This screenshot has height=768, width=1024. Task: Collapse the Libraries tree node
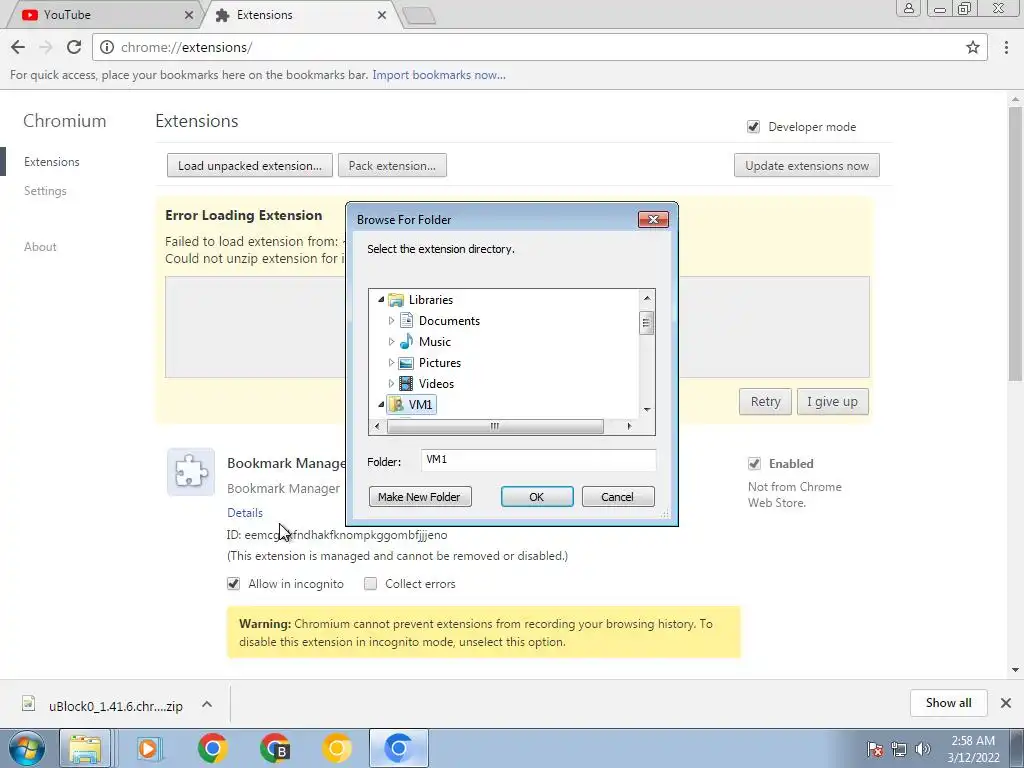click(381, 300)
